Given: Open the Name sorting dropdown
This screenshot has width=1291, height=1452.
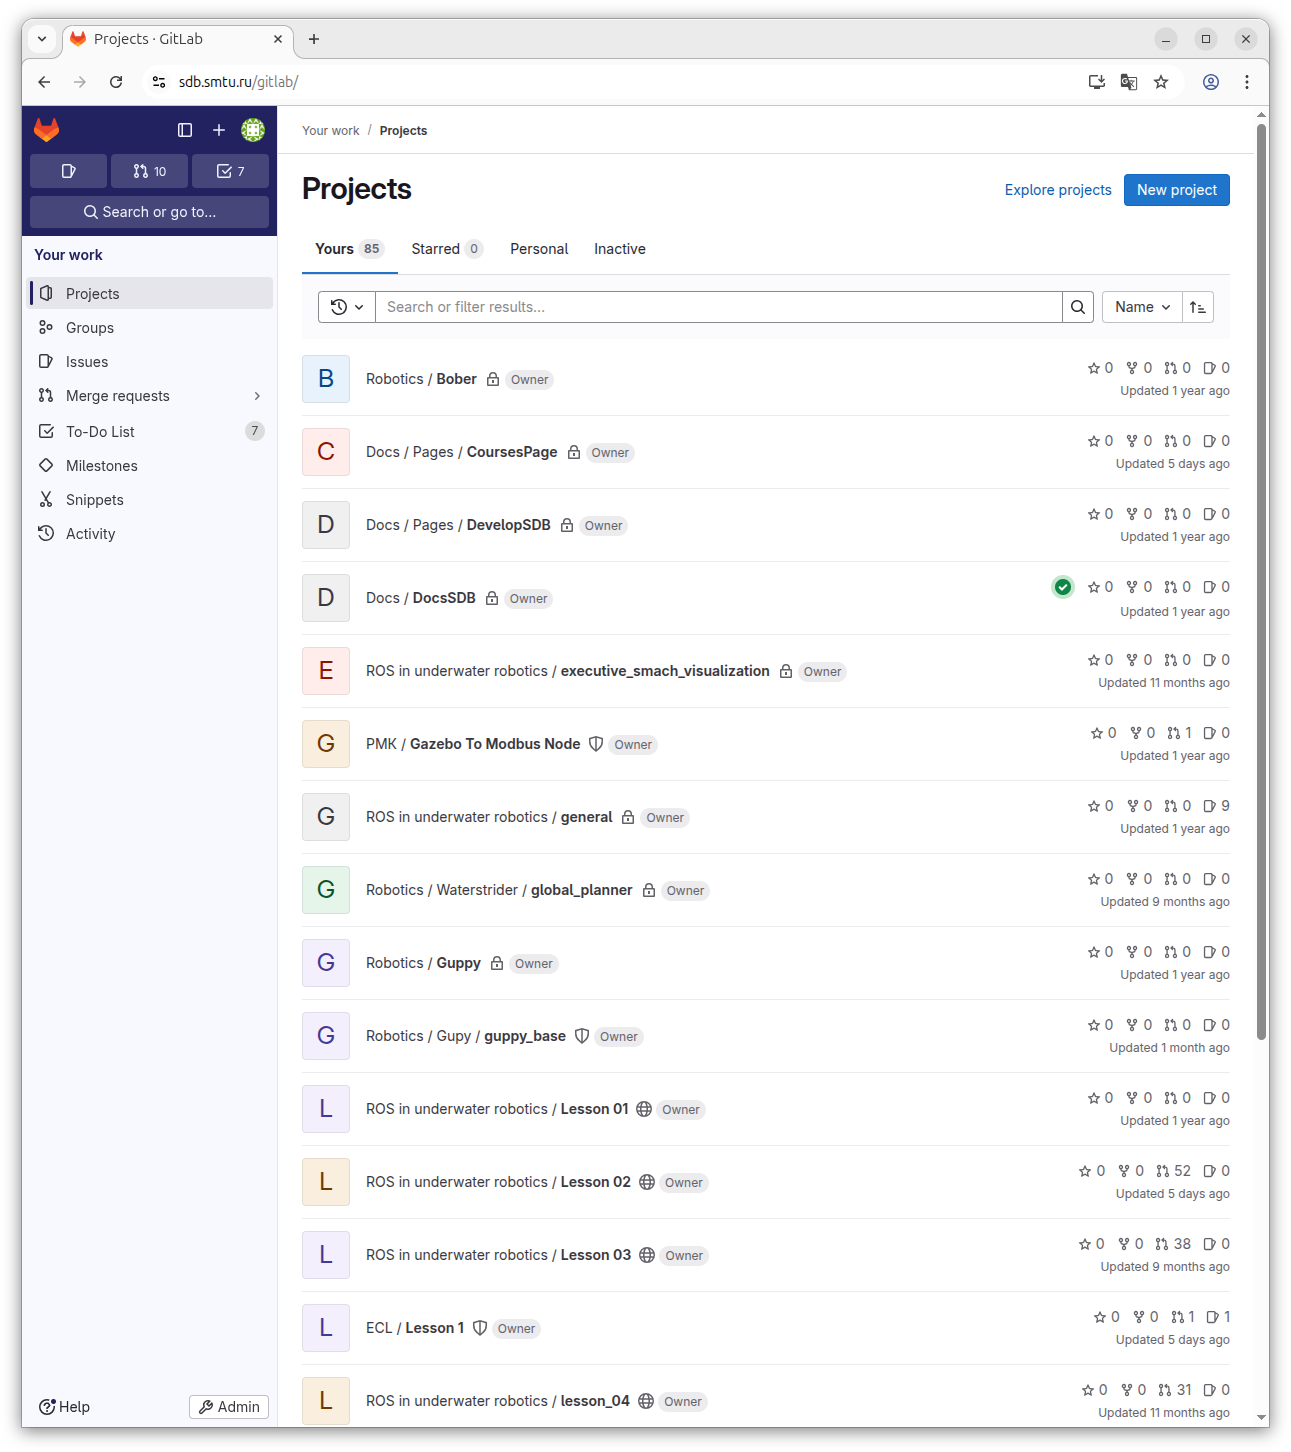Looking at the screenshot, I should click(x=1141, y=307).
